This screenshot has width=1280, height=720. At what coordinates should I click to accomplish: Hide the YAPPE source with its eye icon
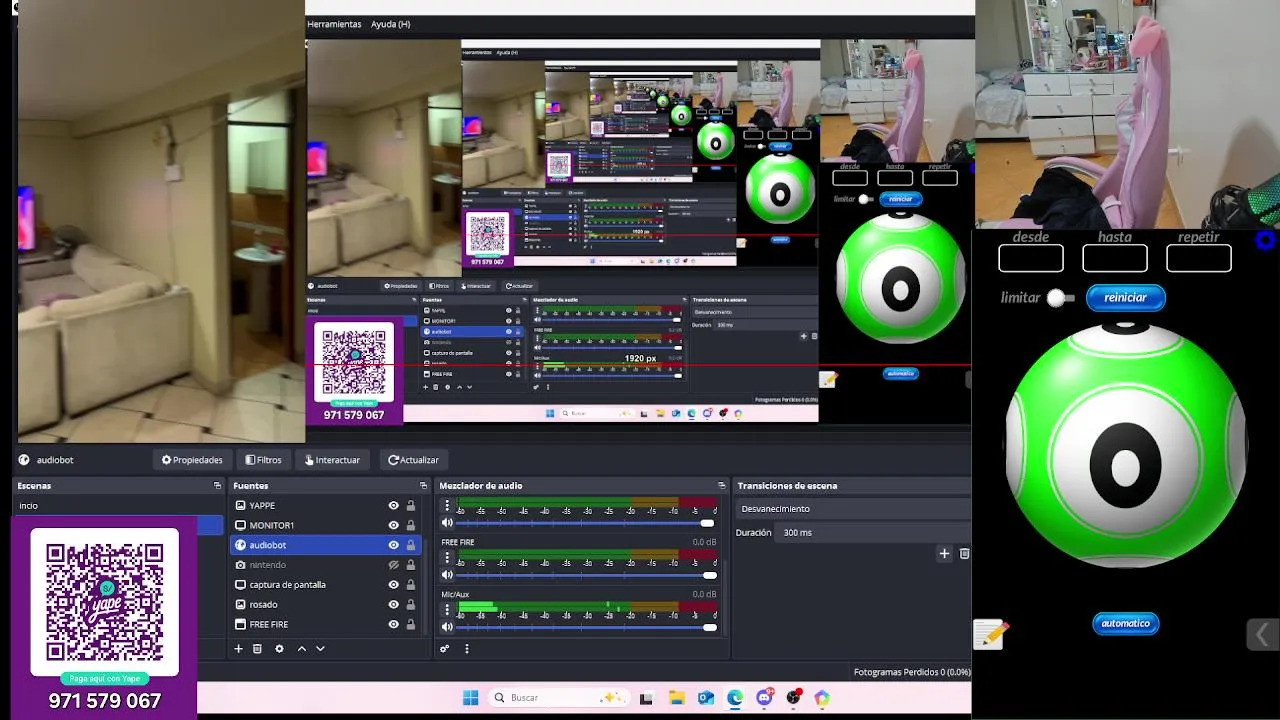point(394,506)
